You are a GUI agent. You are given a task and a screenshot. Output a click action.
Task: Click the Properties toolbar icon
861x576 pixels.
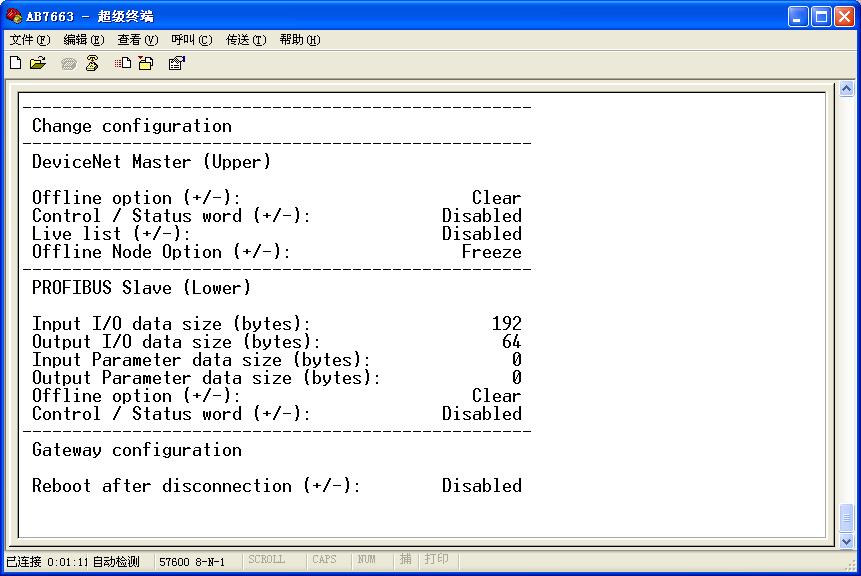tap(176, 63)
